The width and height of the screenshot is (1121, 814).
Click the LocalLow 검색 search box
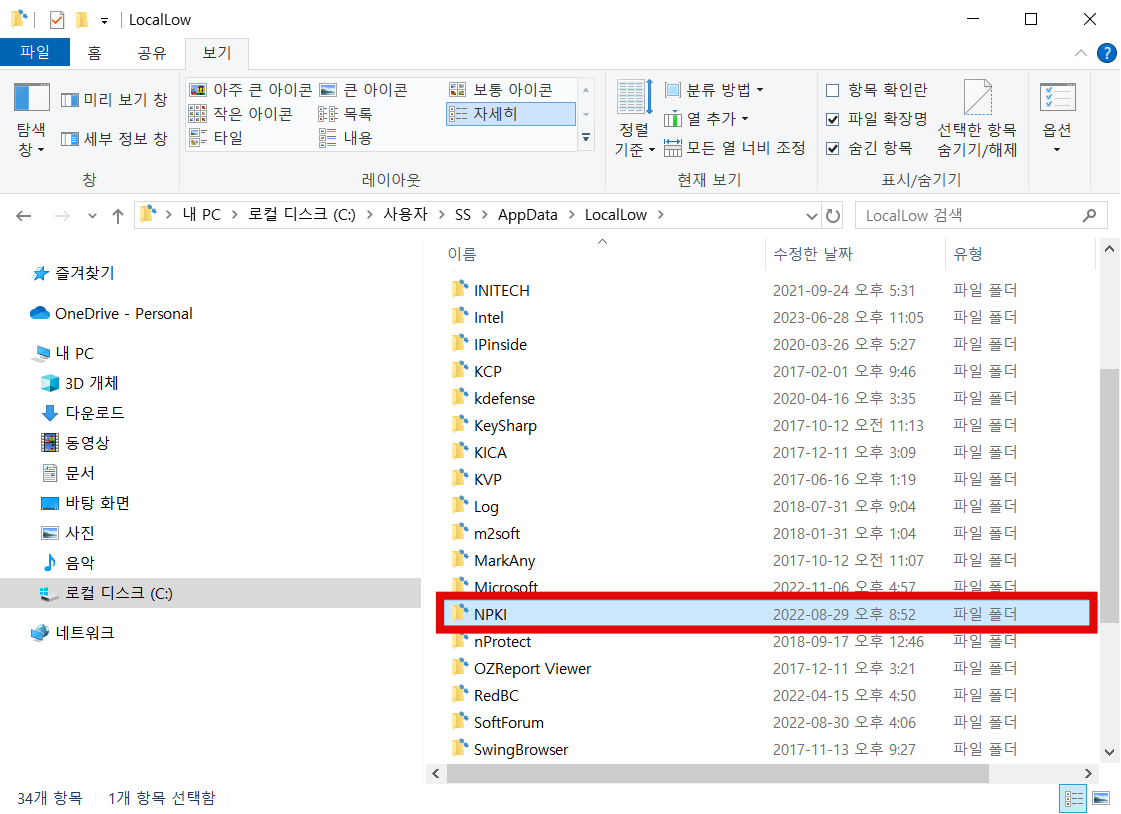tap(979, 215)
